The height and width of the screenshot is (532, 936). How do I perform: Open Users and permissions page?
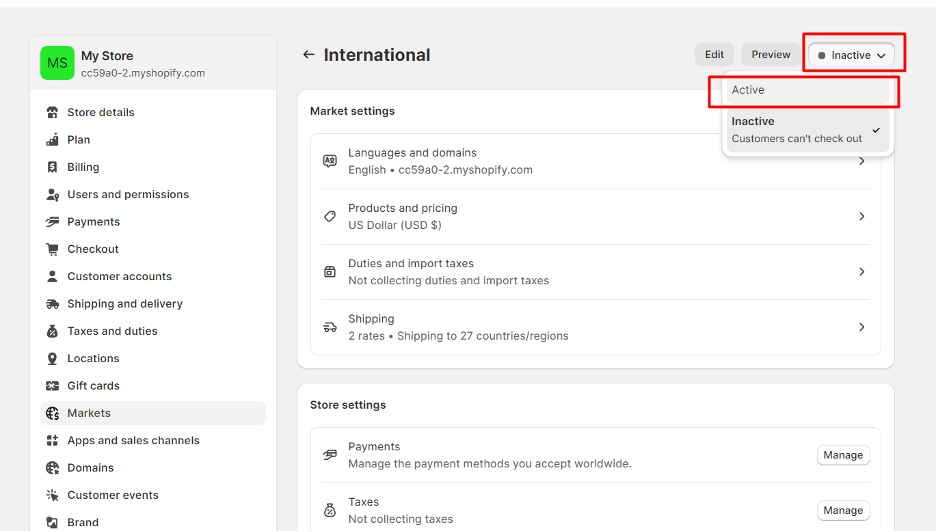[x=153, y=195]
